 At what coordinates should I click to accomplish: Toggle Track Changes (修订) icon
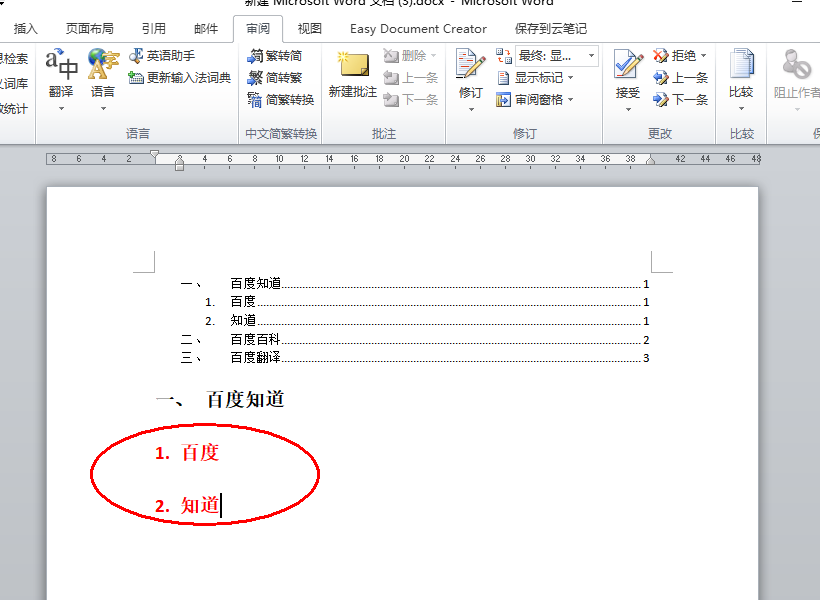471,65
